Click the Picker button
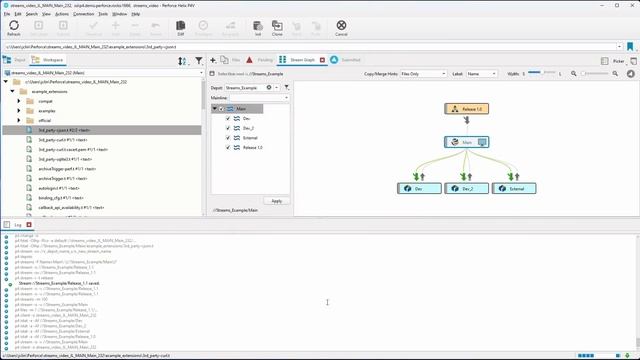Viewport: 640px width, 360px height. click(x=618, y=61)
